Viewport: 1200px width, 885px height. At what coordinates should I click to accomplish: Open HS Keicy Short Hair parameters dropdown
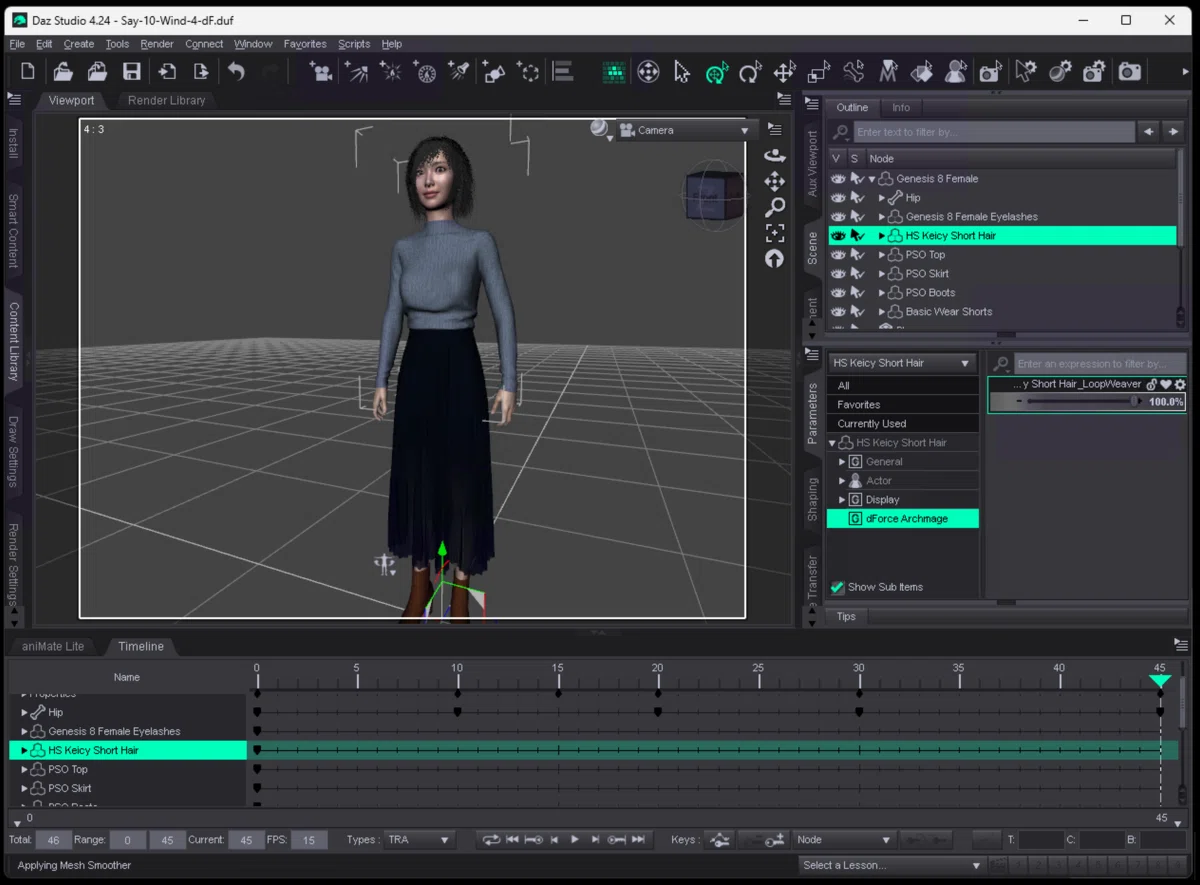(901, 363)
